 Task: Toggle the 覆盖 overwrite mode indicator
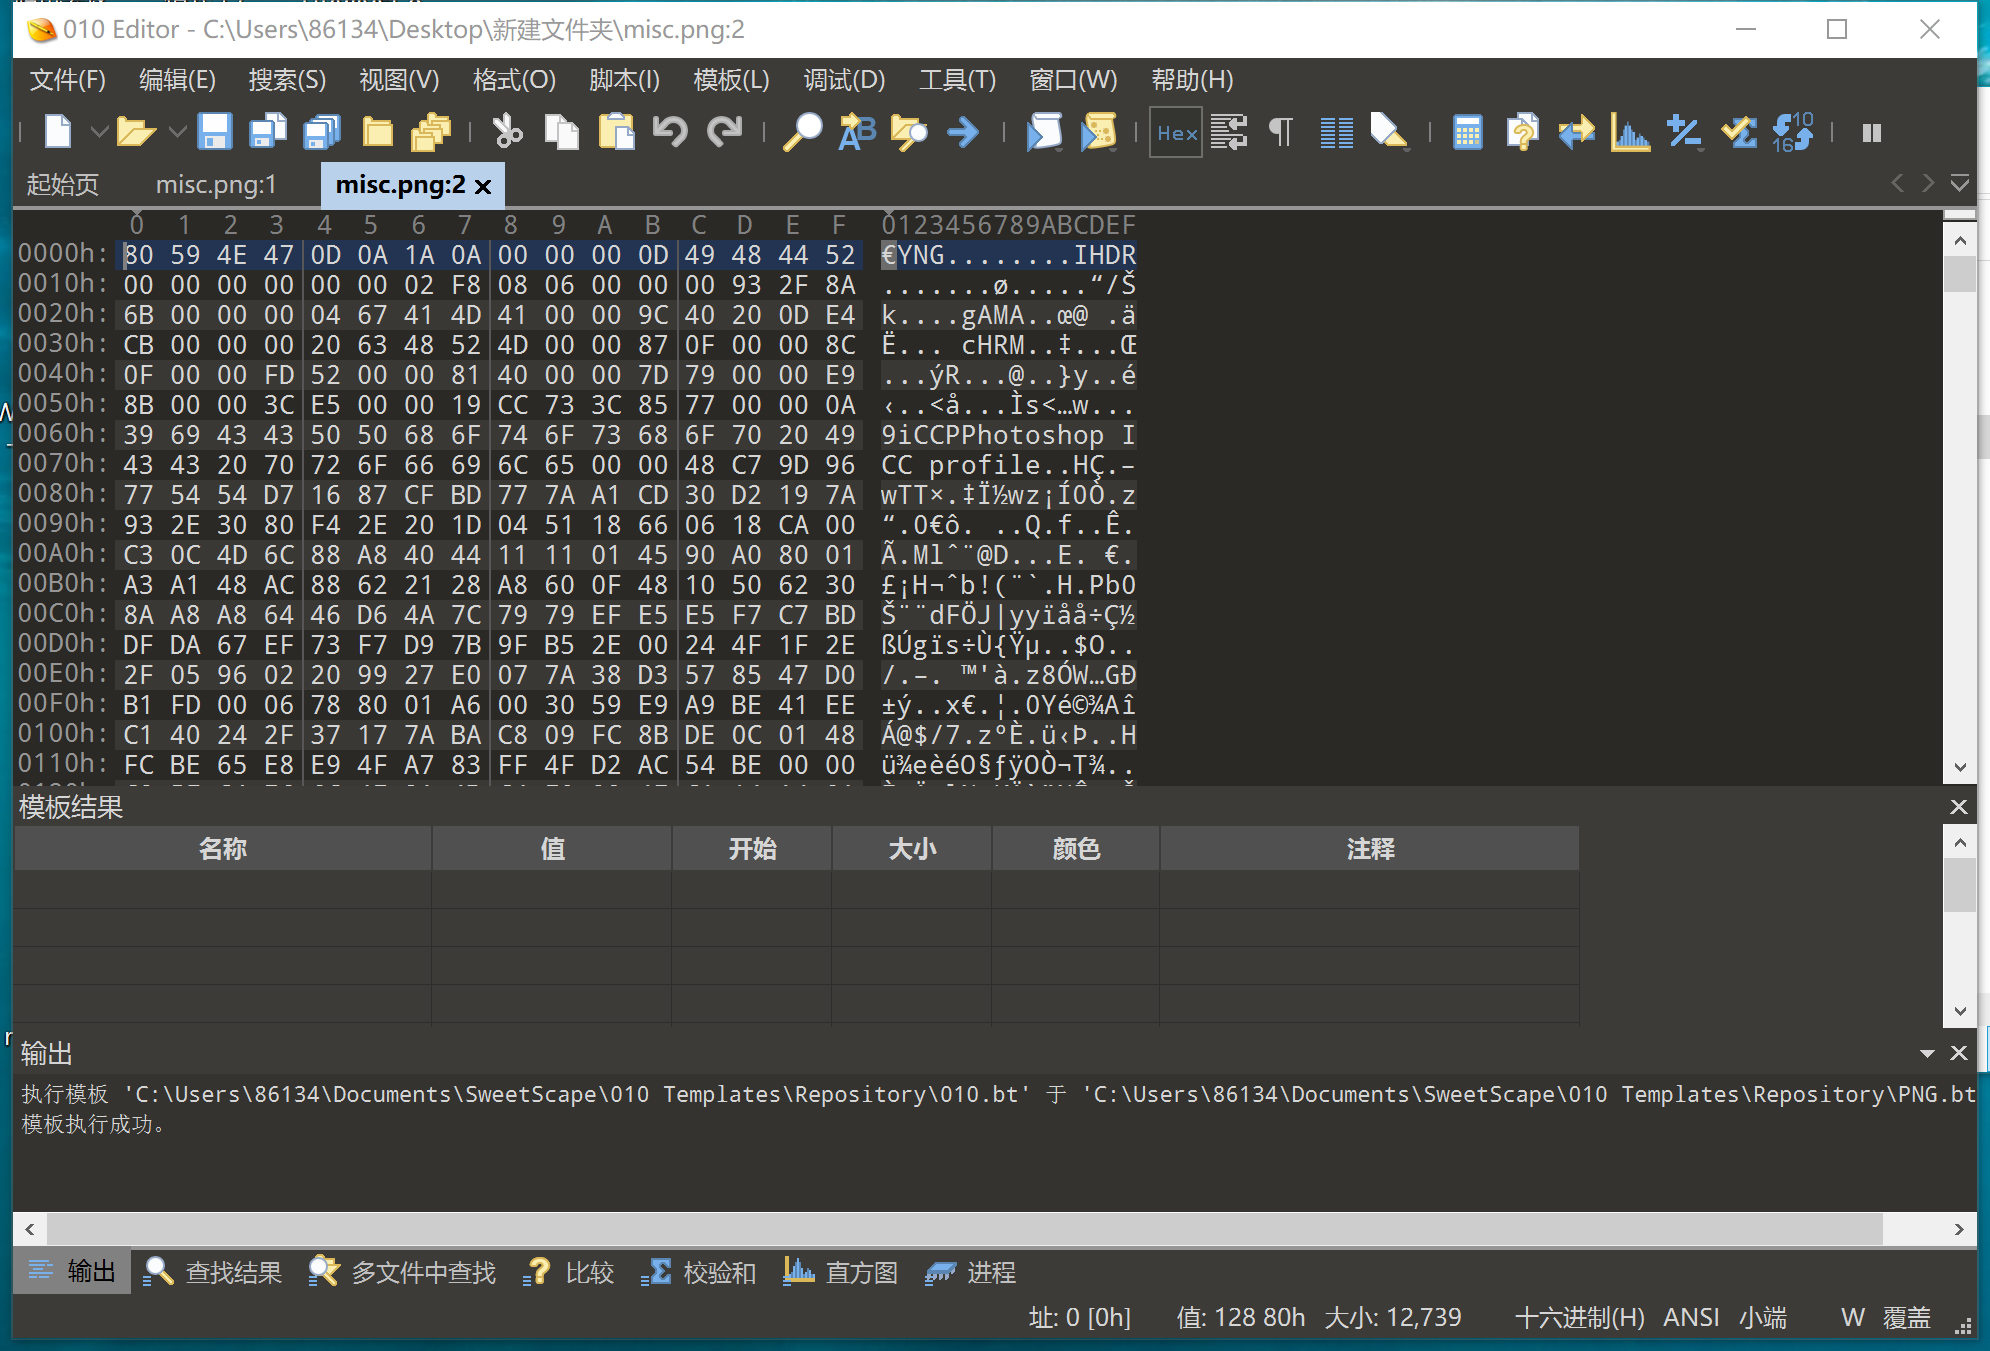tap(1906, 1317)
